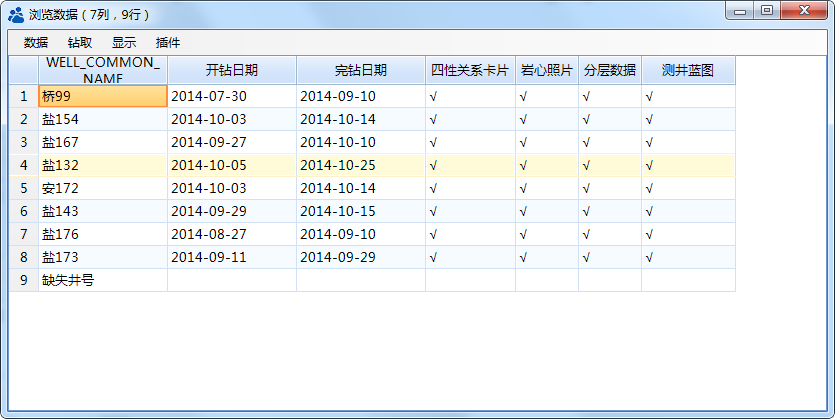835x419 pixels.
Task: Click the date cell 2014-10-05
Action: (x=232, y=165)
